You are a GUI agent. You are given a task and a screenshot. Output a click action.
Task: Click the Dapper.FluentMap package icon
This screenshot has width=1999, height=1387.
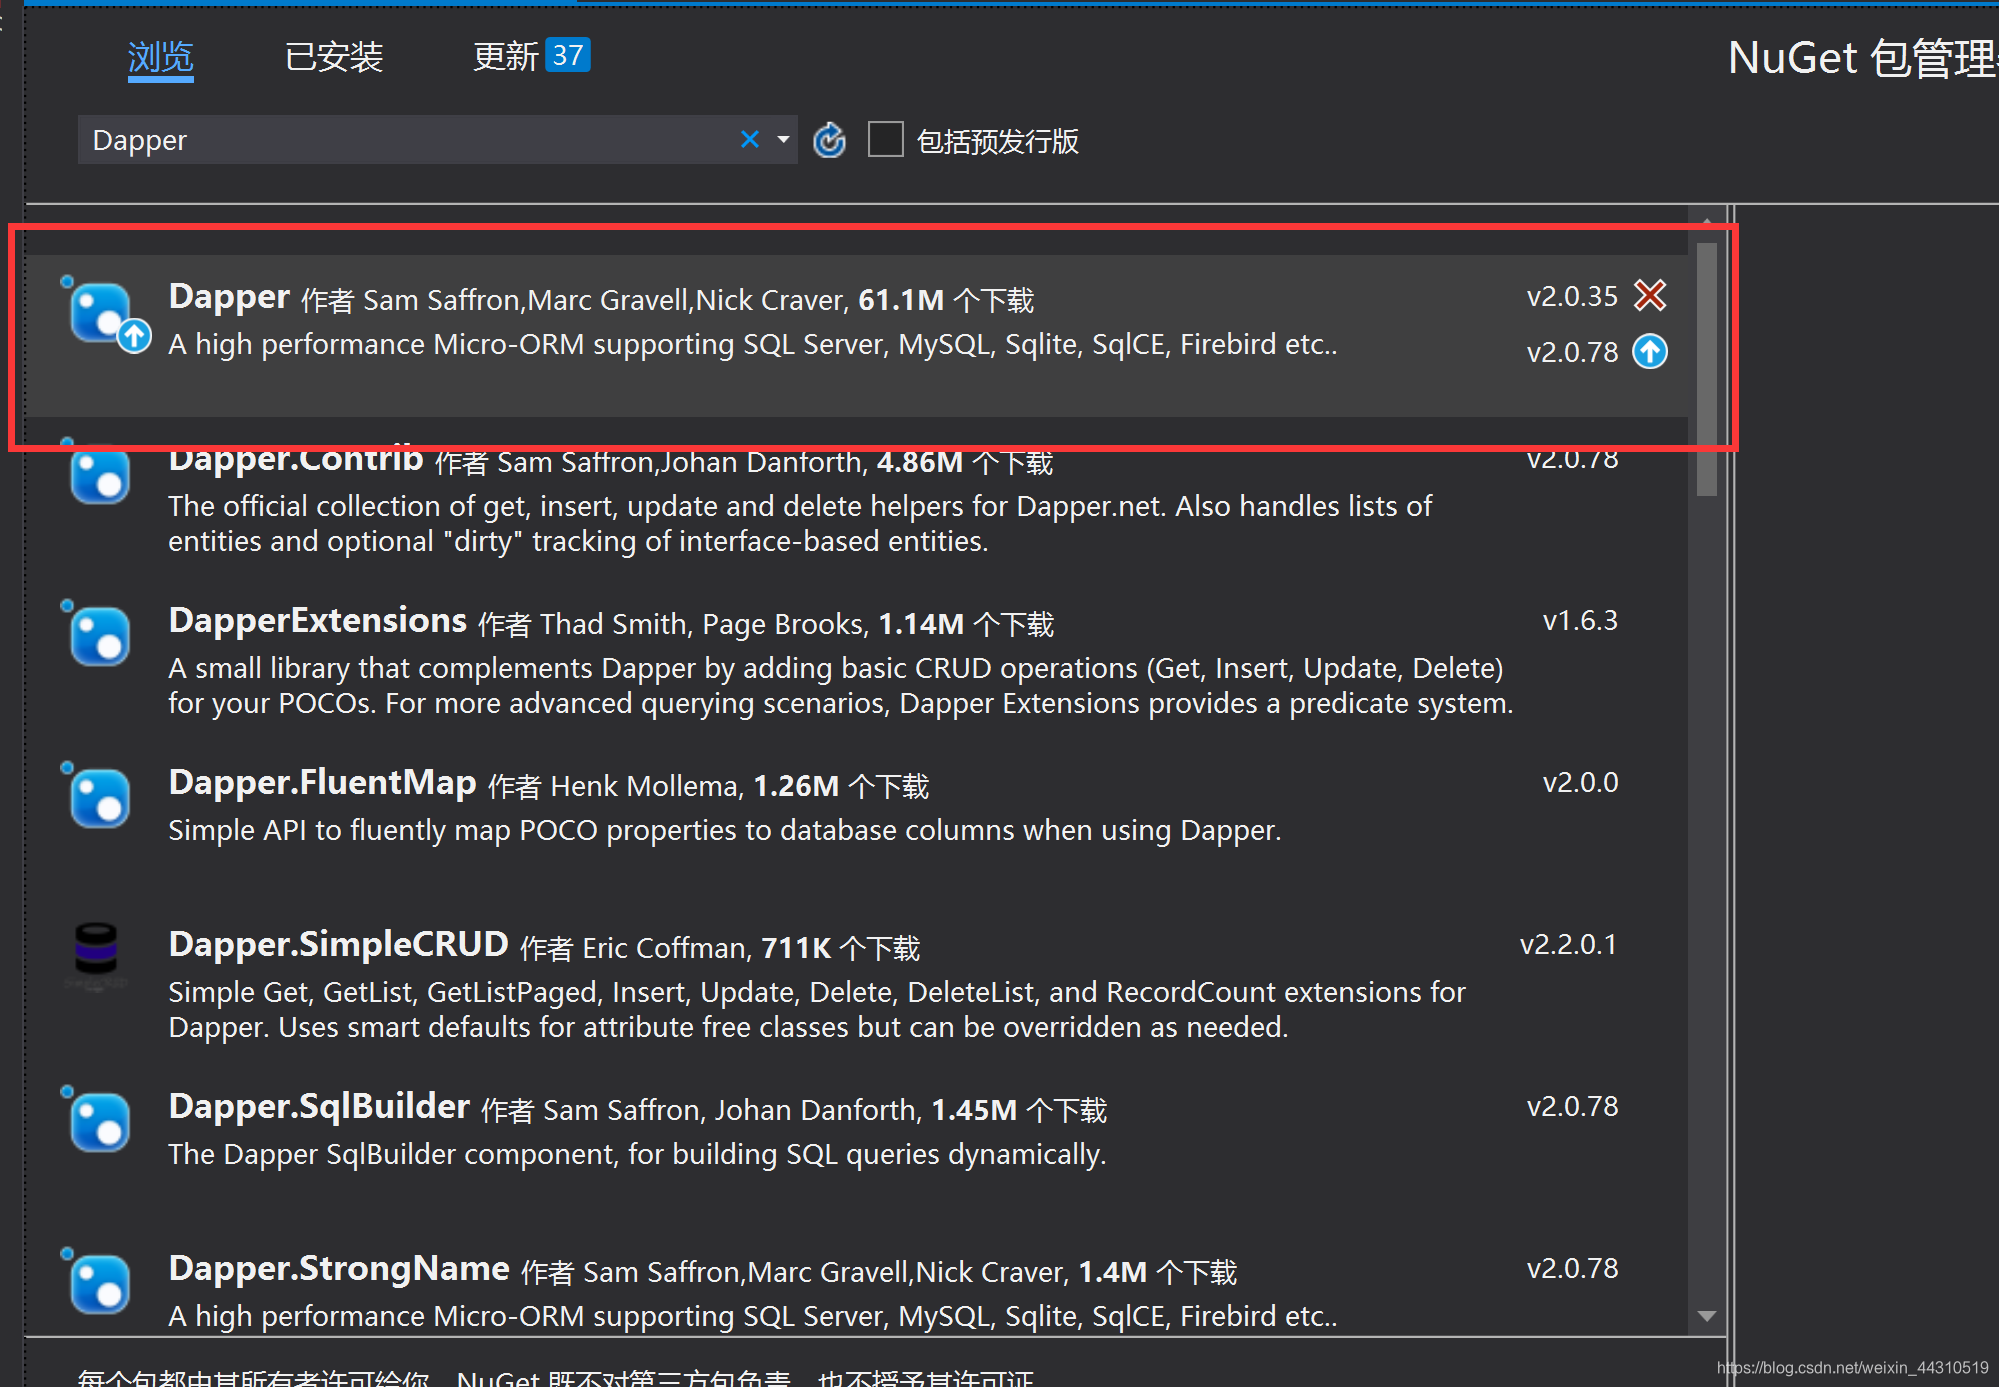click(x=100, y=799)
